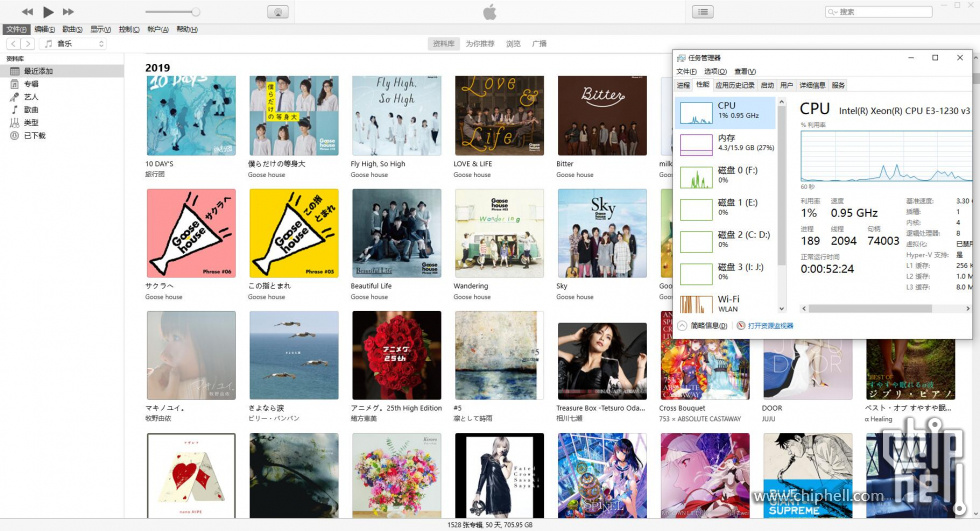Open the アニメグ。25th High Edition album
This screenshot has width=980, height=531.
397,355
